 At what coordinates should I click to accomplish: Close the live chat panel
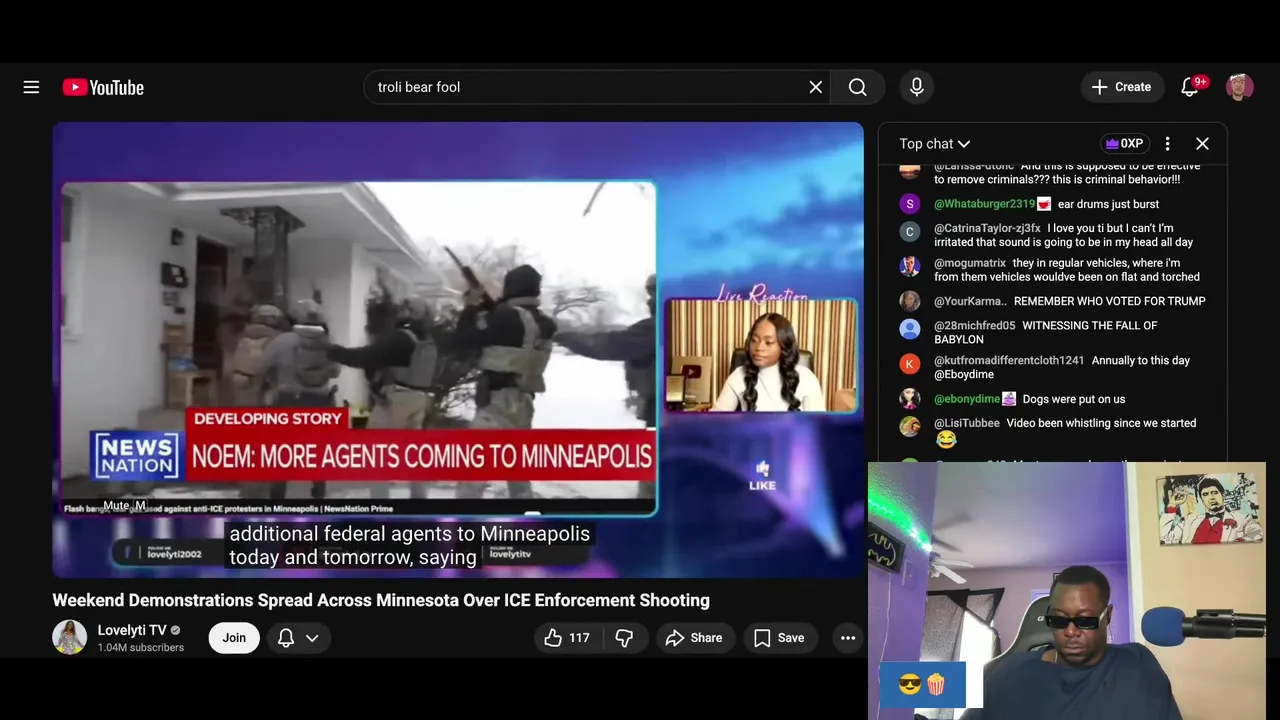coord(1202,144)
